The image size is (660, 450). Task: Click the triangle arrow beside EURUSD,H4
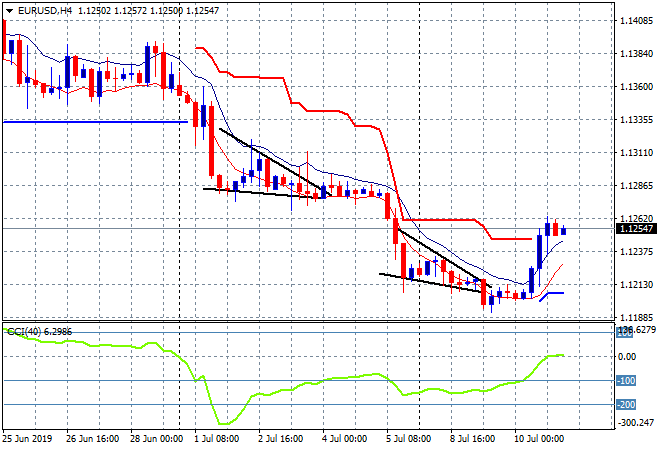(x=9, y=10)
